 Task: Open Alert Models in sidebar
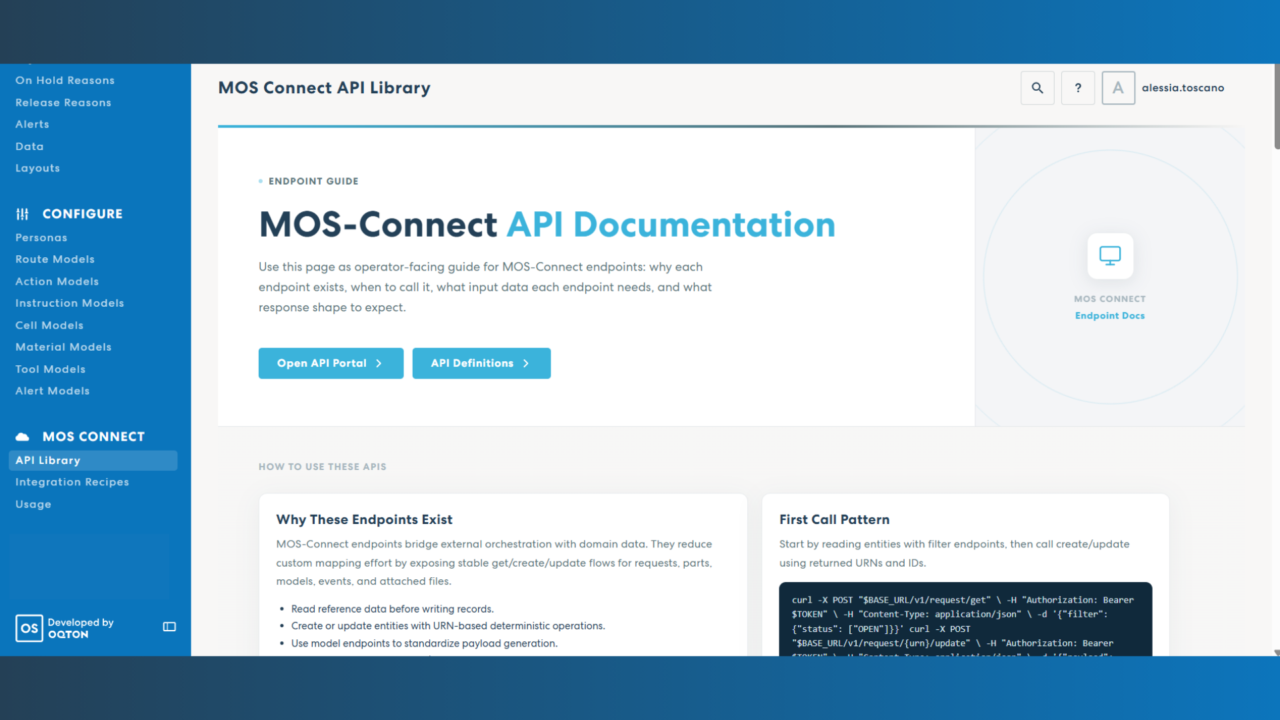coord(52,391)
